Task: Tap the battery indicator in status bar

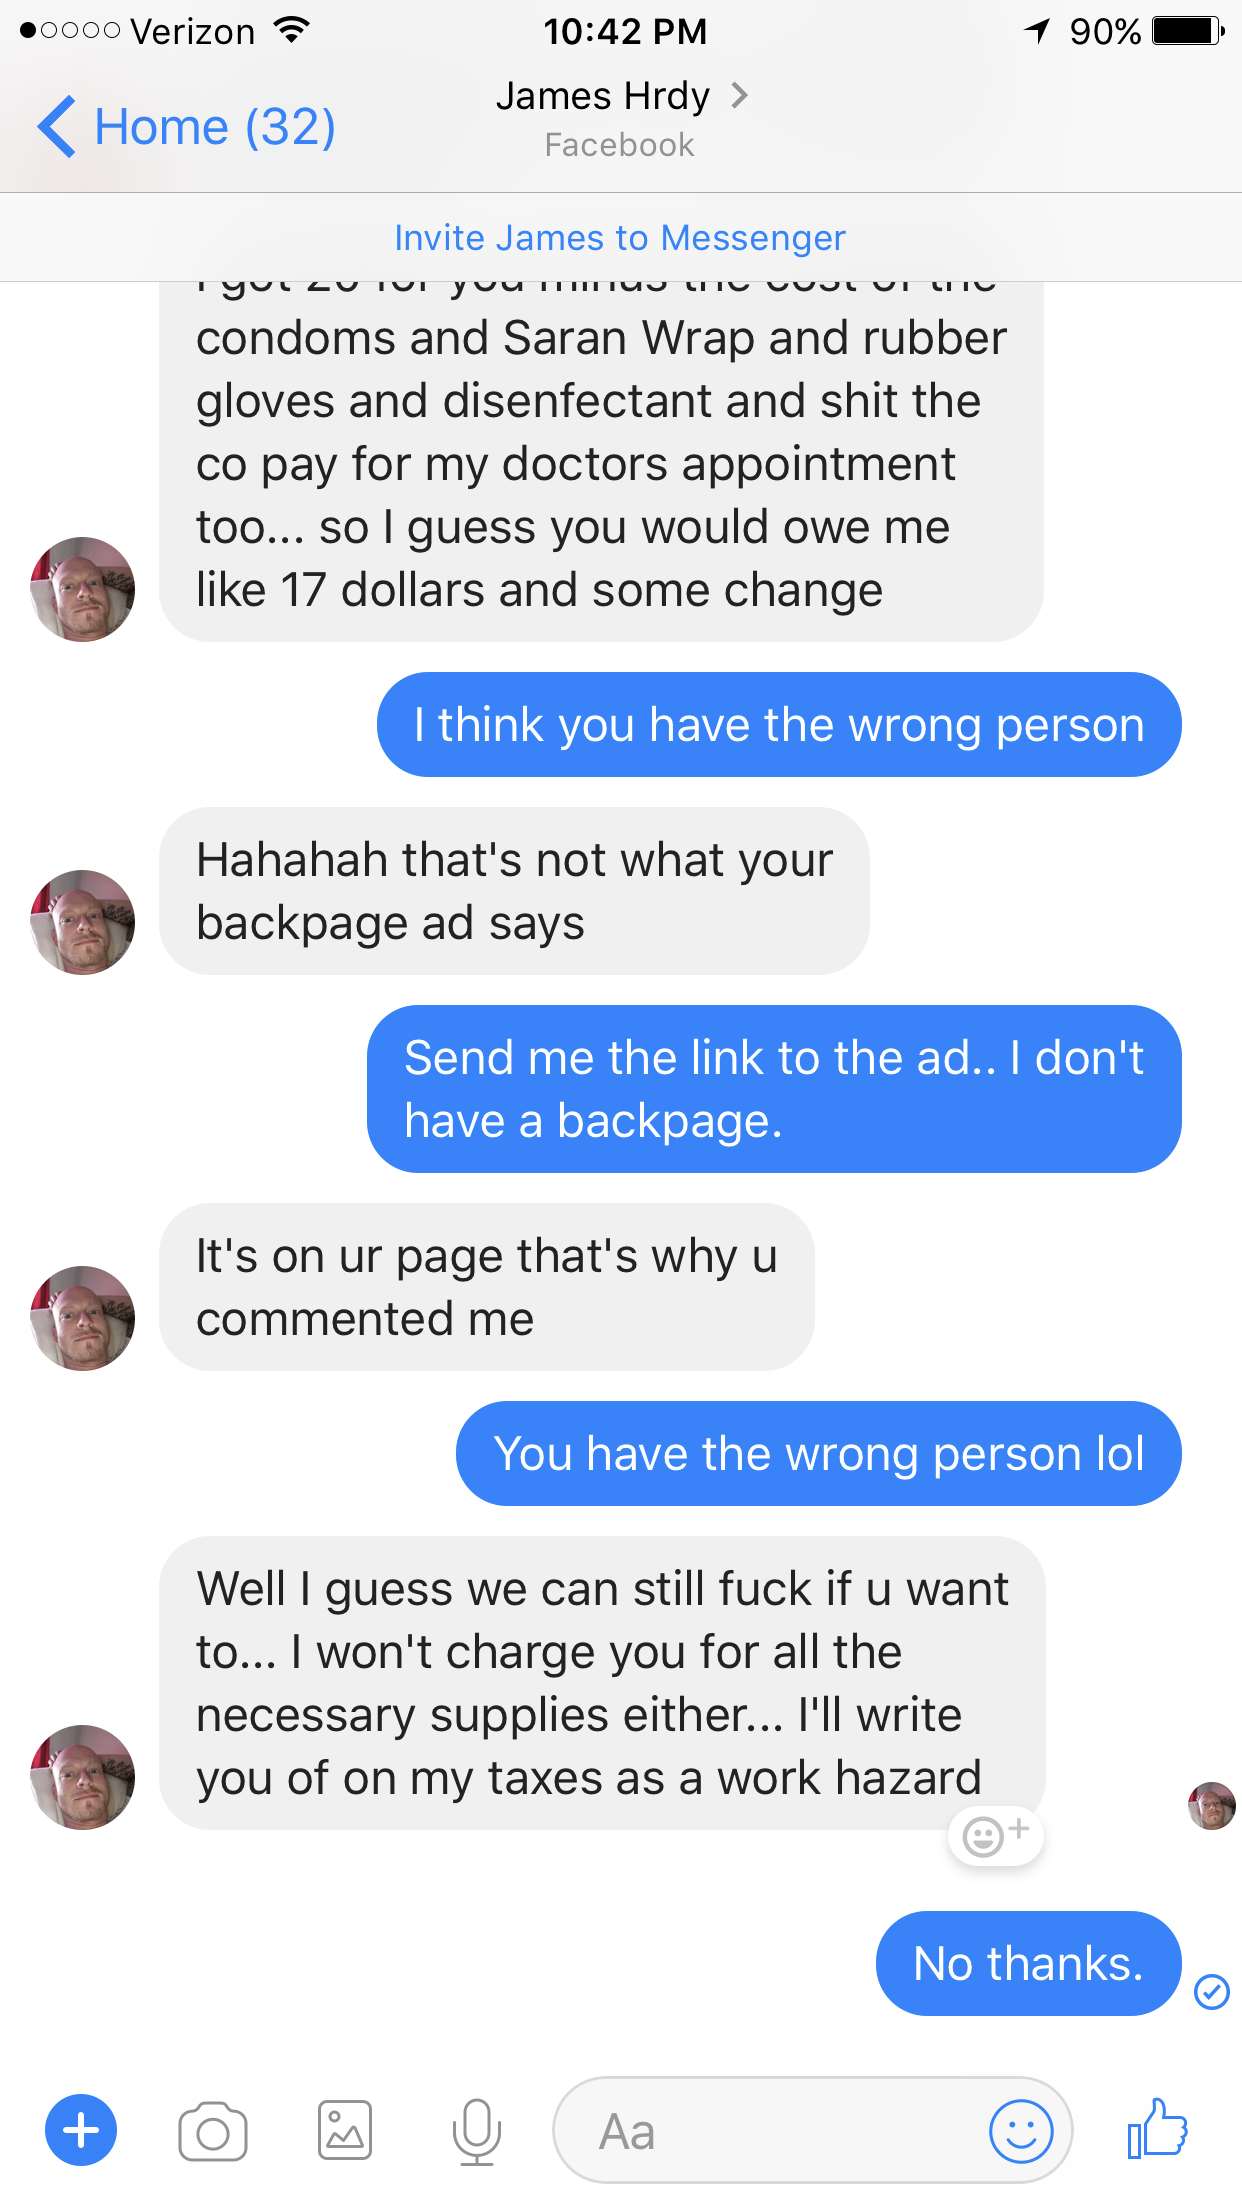Action: (x=1188, y=31)
